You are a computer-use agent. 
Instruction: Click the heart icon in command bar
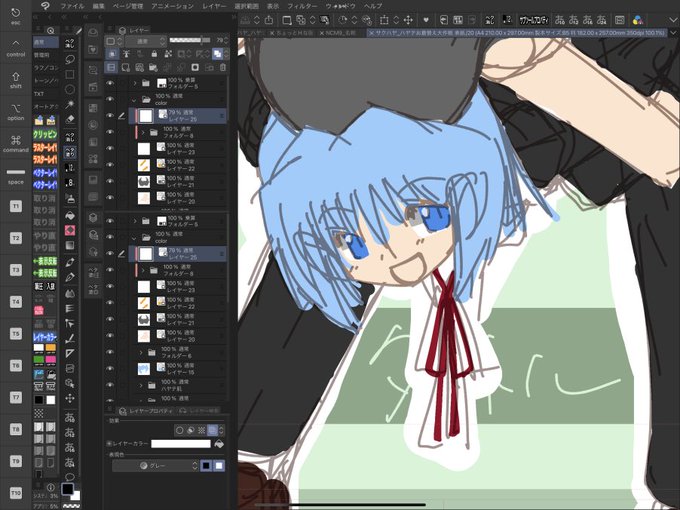426,20
